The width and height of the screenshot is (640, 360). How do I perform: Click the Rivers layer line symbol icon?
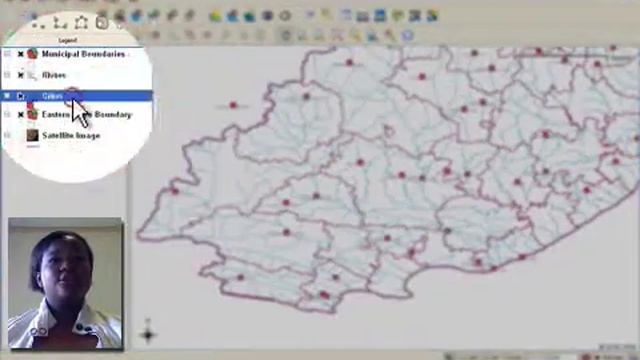pyautogui.click(x=32, y=75)
